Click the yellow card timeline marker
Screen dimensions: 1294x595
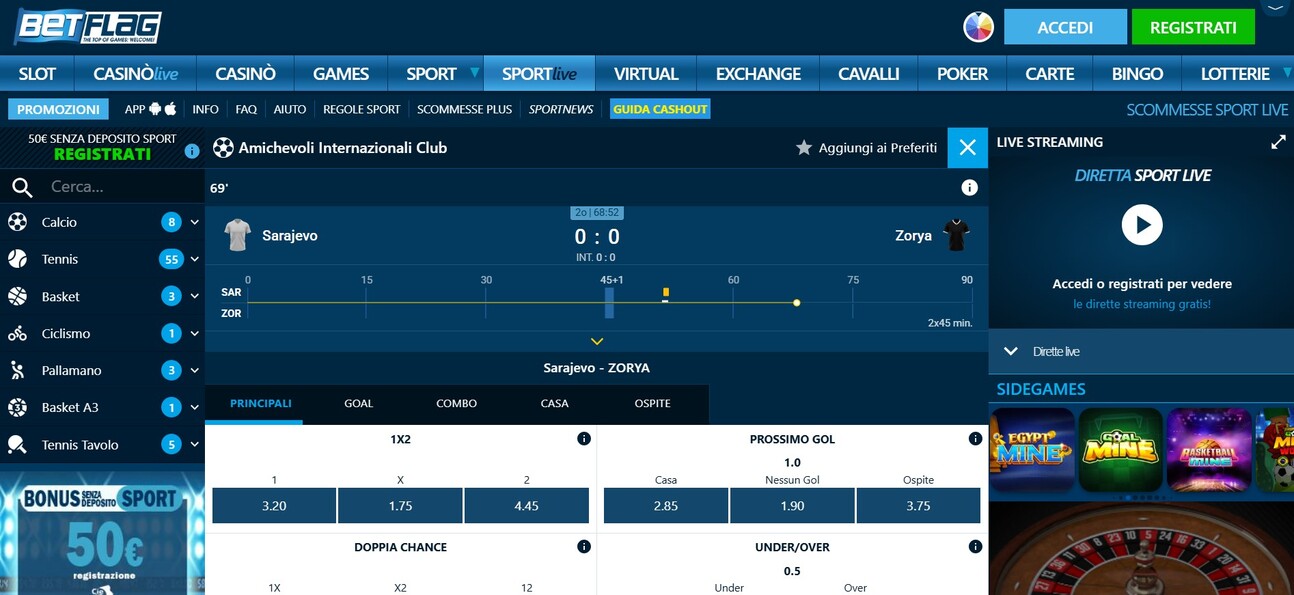click(x=666, y=292)
